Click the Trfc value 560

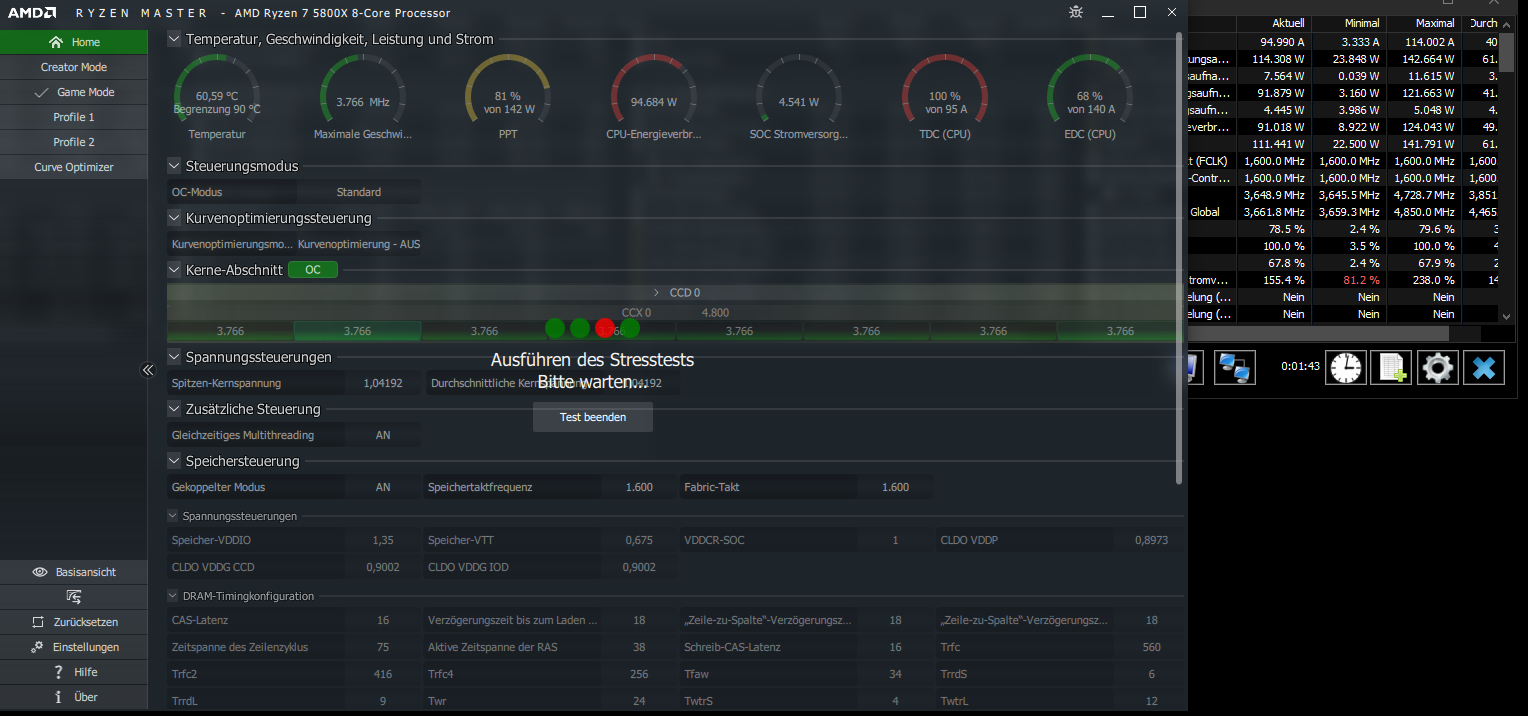pyautogui.click(x=1151, y=647)
